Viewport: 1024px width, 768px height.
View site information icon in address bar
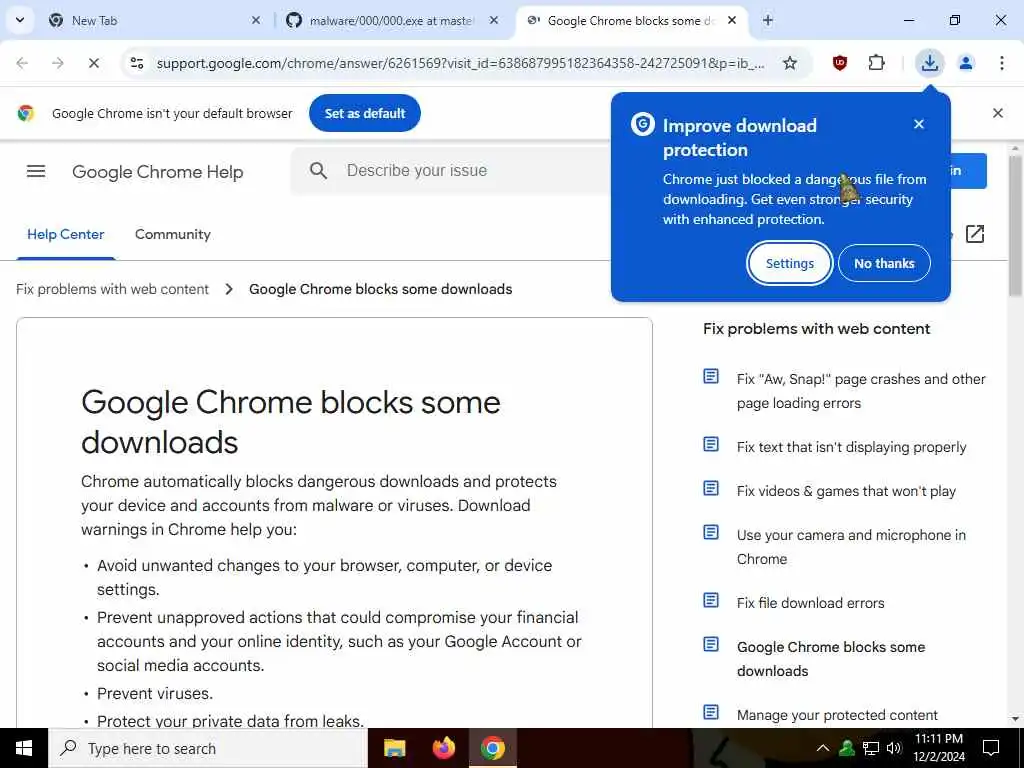coord(137,63)
